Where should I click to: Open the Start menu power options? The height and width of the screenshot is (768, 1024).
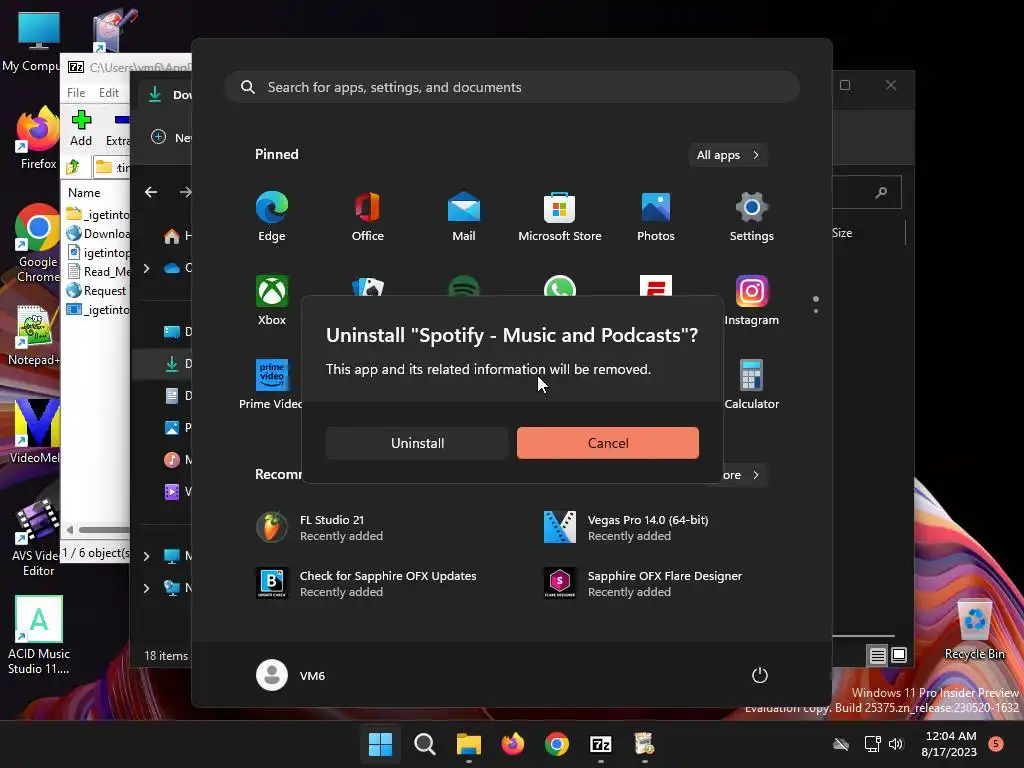(760, 675)
